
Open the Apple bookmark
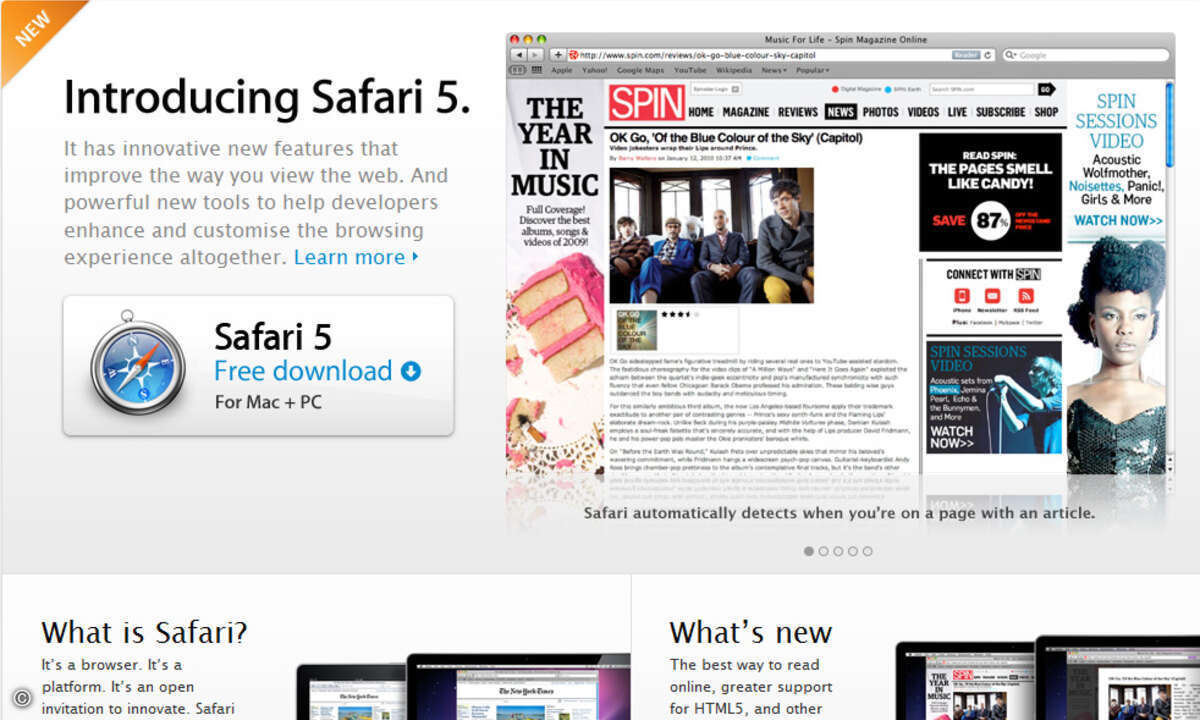pos(561,70)
